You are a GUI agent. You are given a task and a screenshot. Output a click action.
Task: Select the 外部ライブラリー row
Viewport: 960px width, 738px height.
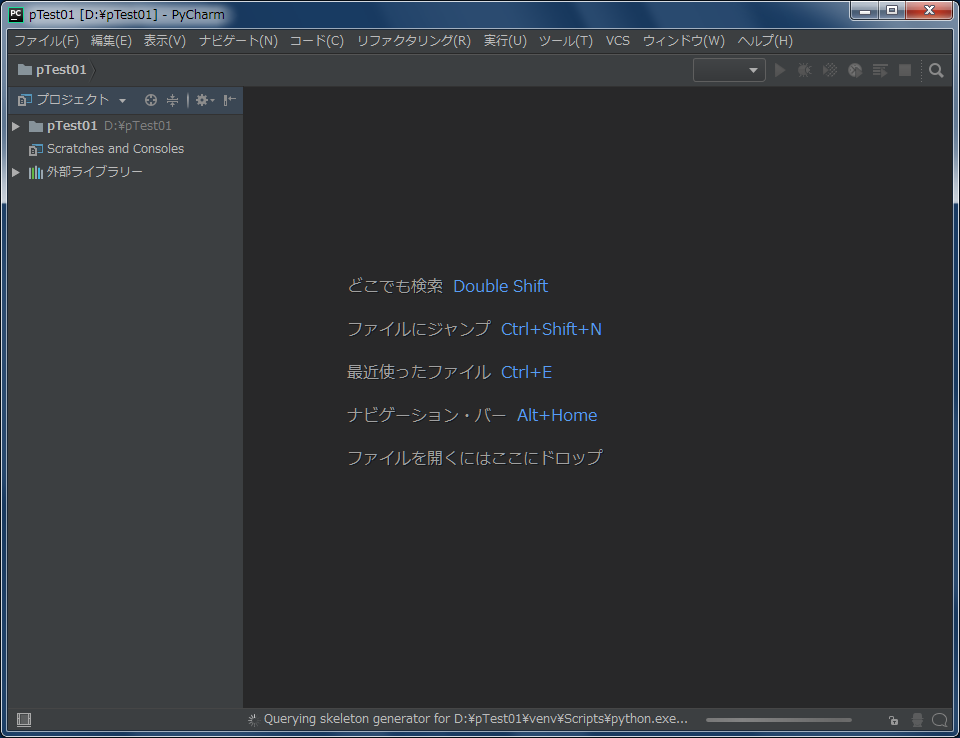tap(126, 172)
